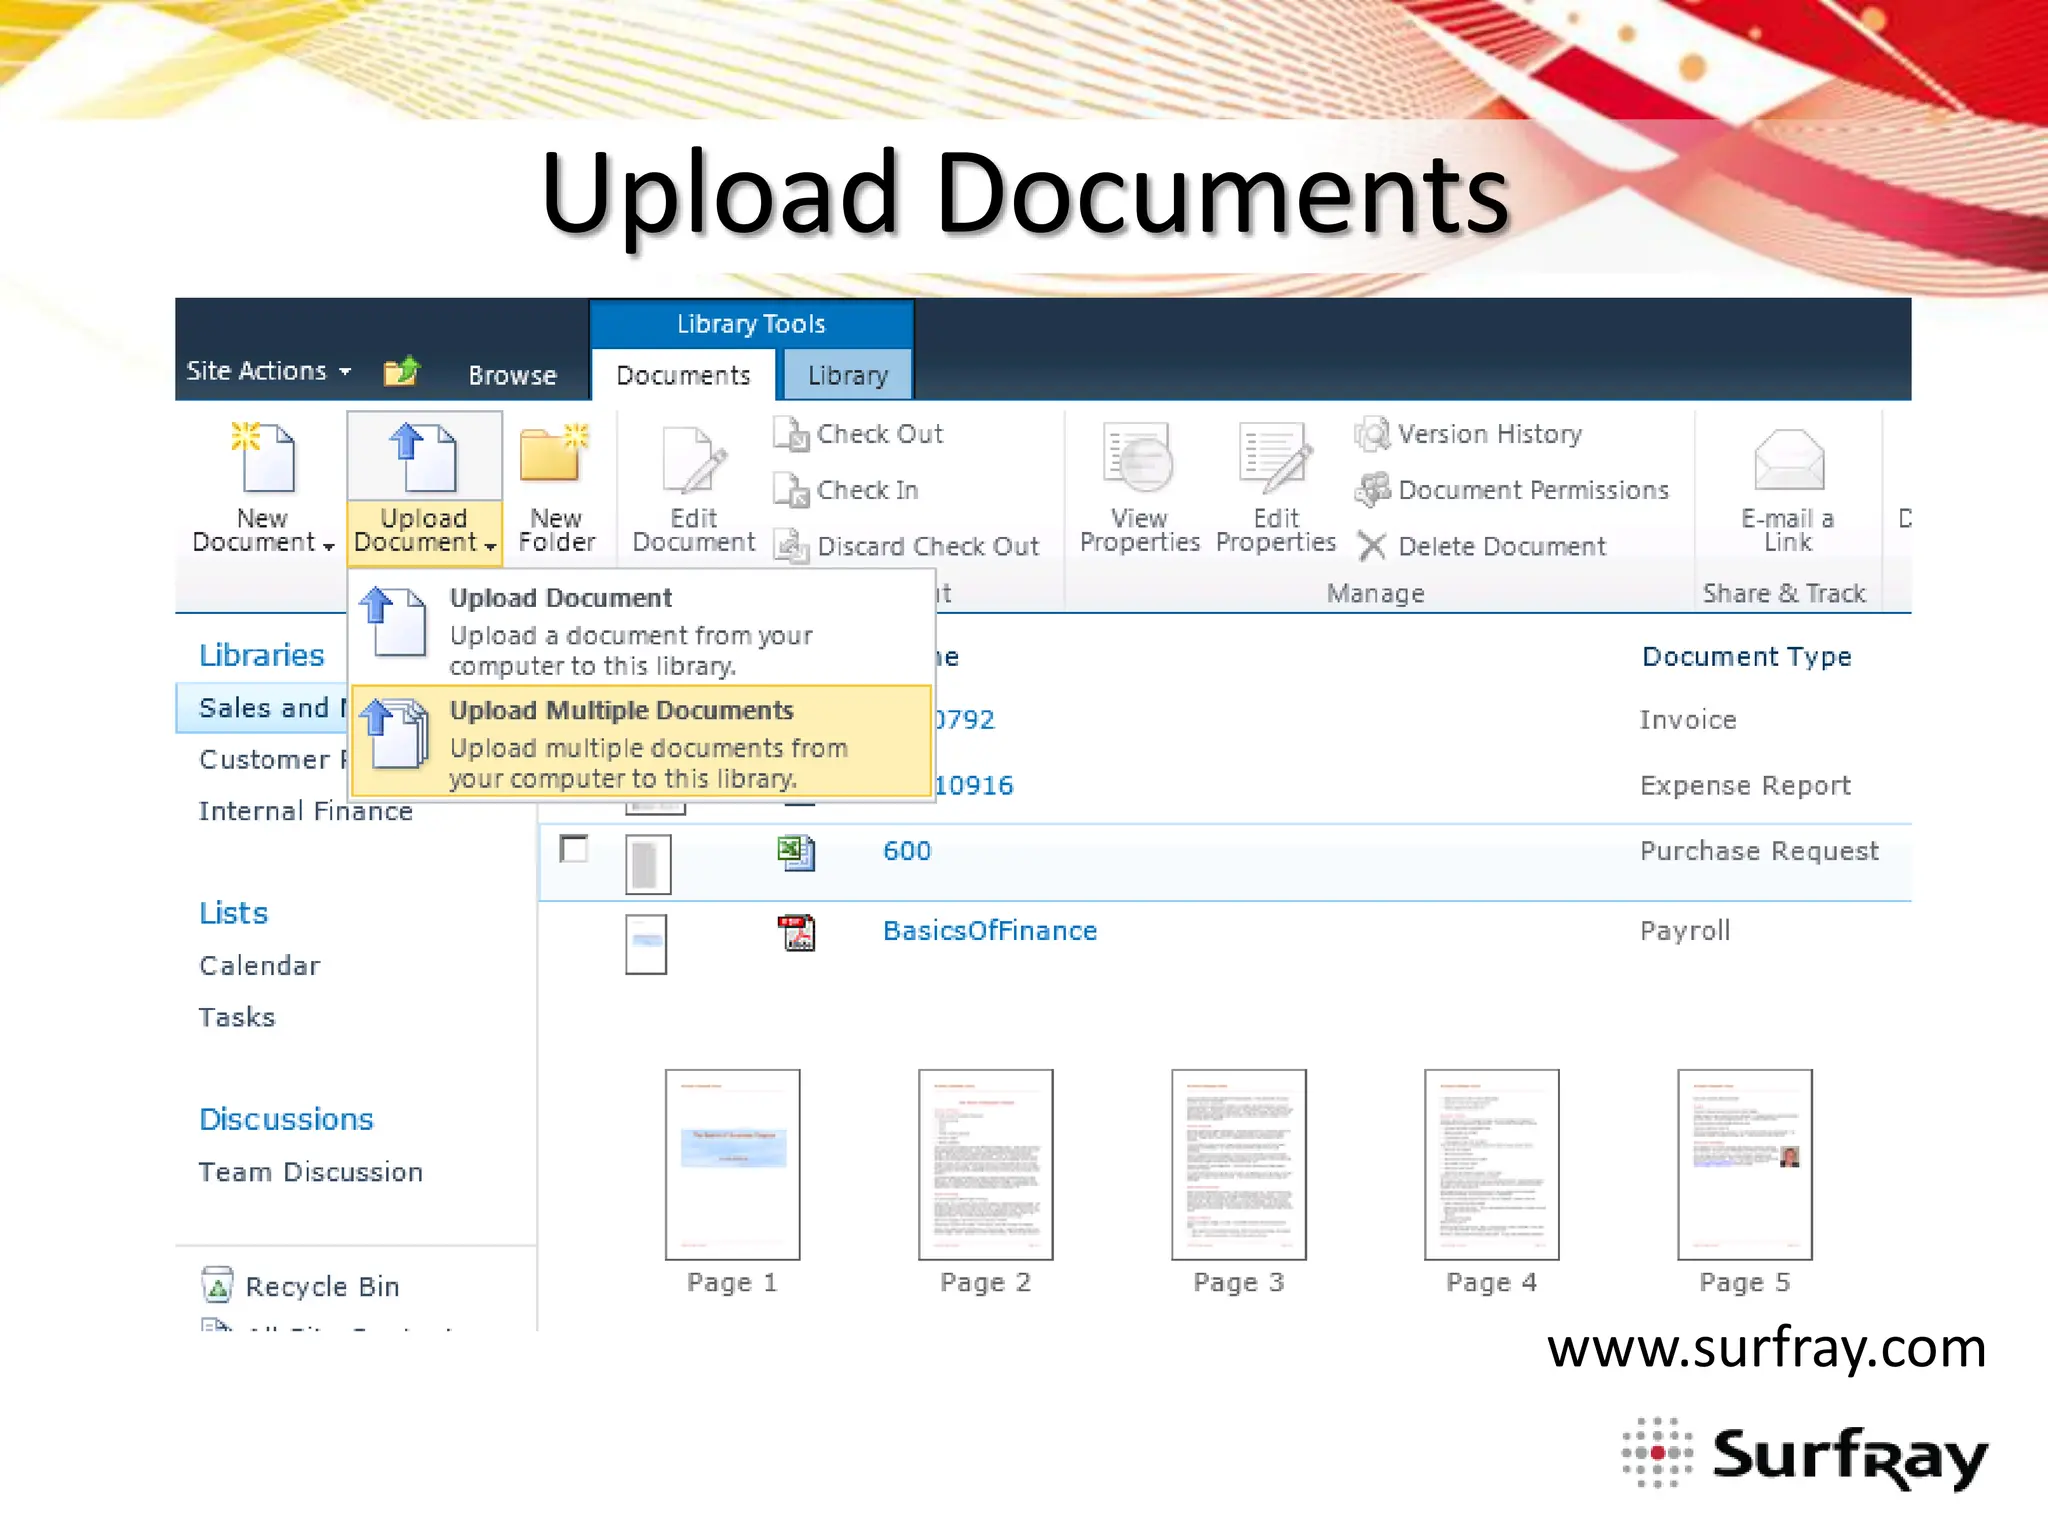
Task: Click the New Document icon
Action: [x=264, y=458]
